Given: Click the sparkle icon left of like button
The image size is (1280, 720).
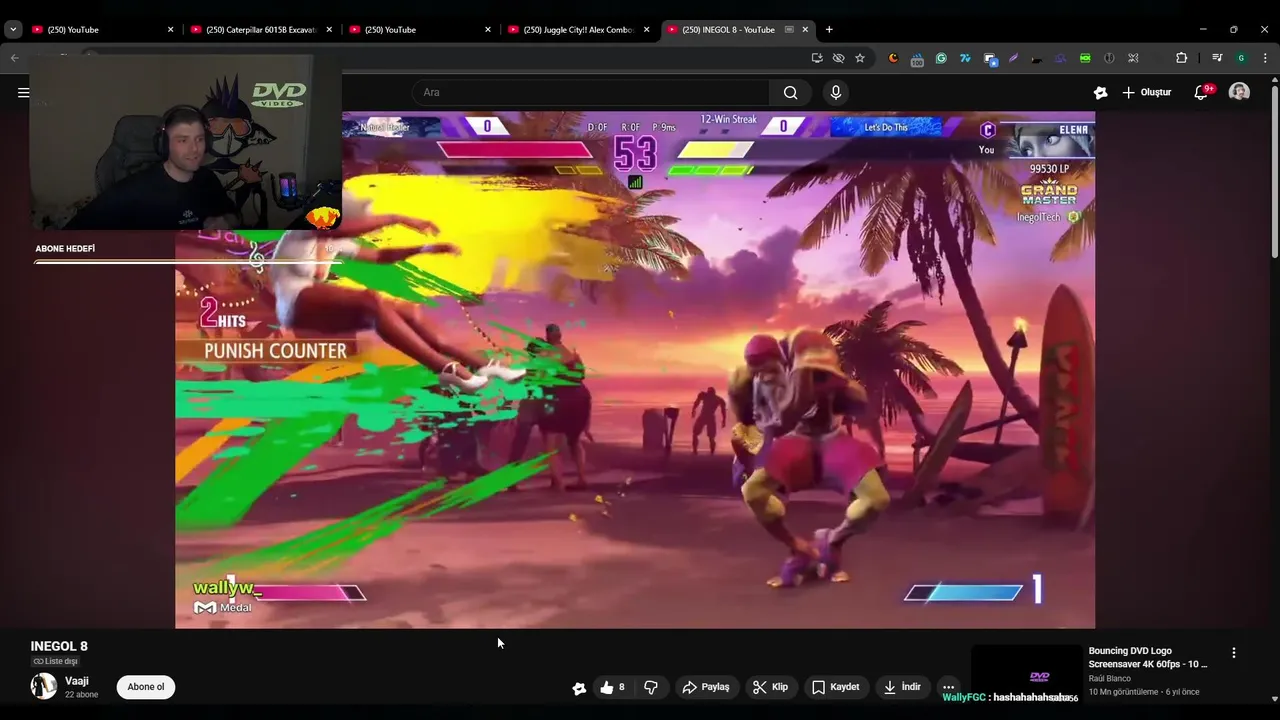Looking at the screenshot, I should 579,687.
